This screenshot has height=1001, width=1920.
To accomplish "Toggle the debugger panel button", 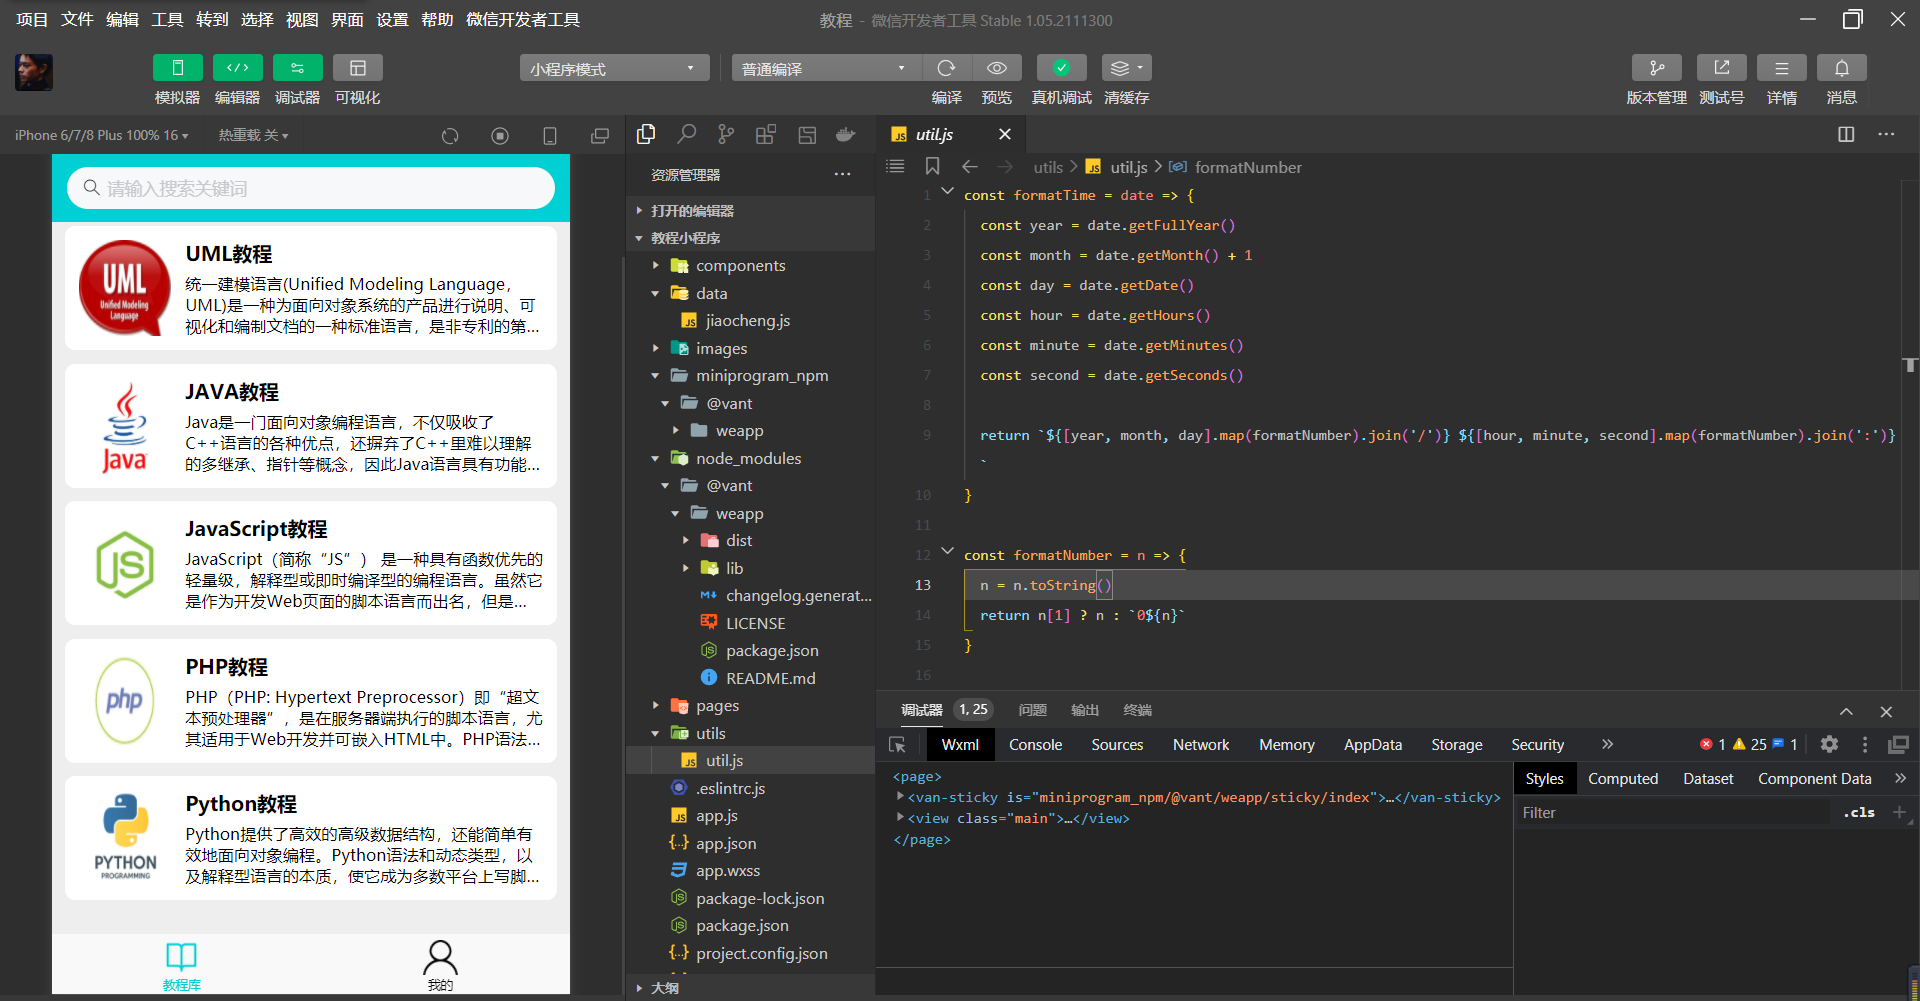I will [297, 68].
